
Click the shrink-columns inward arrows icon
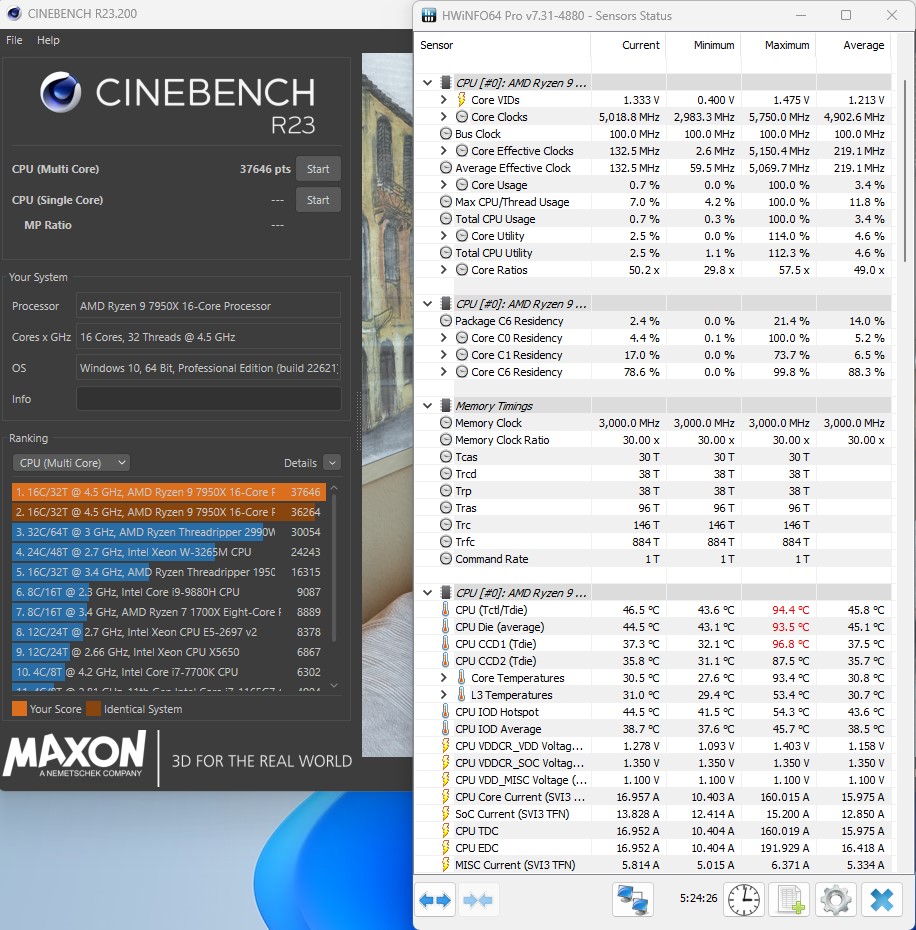tap(478, 900)
